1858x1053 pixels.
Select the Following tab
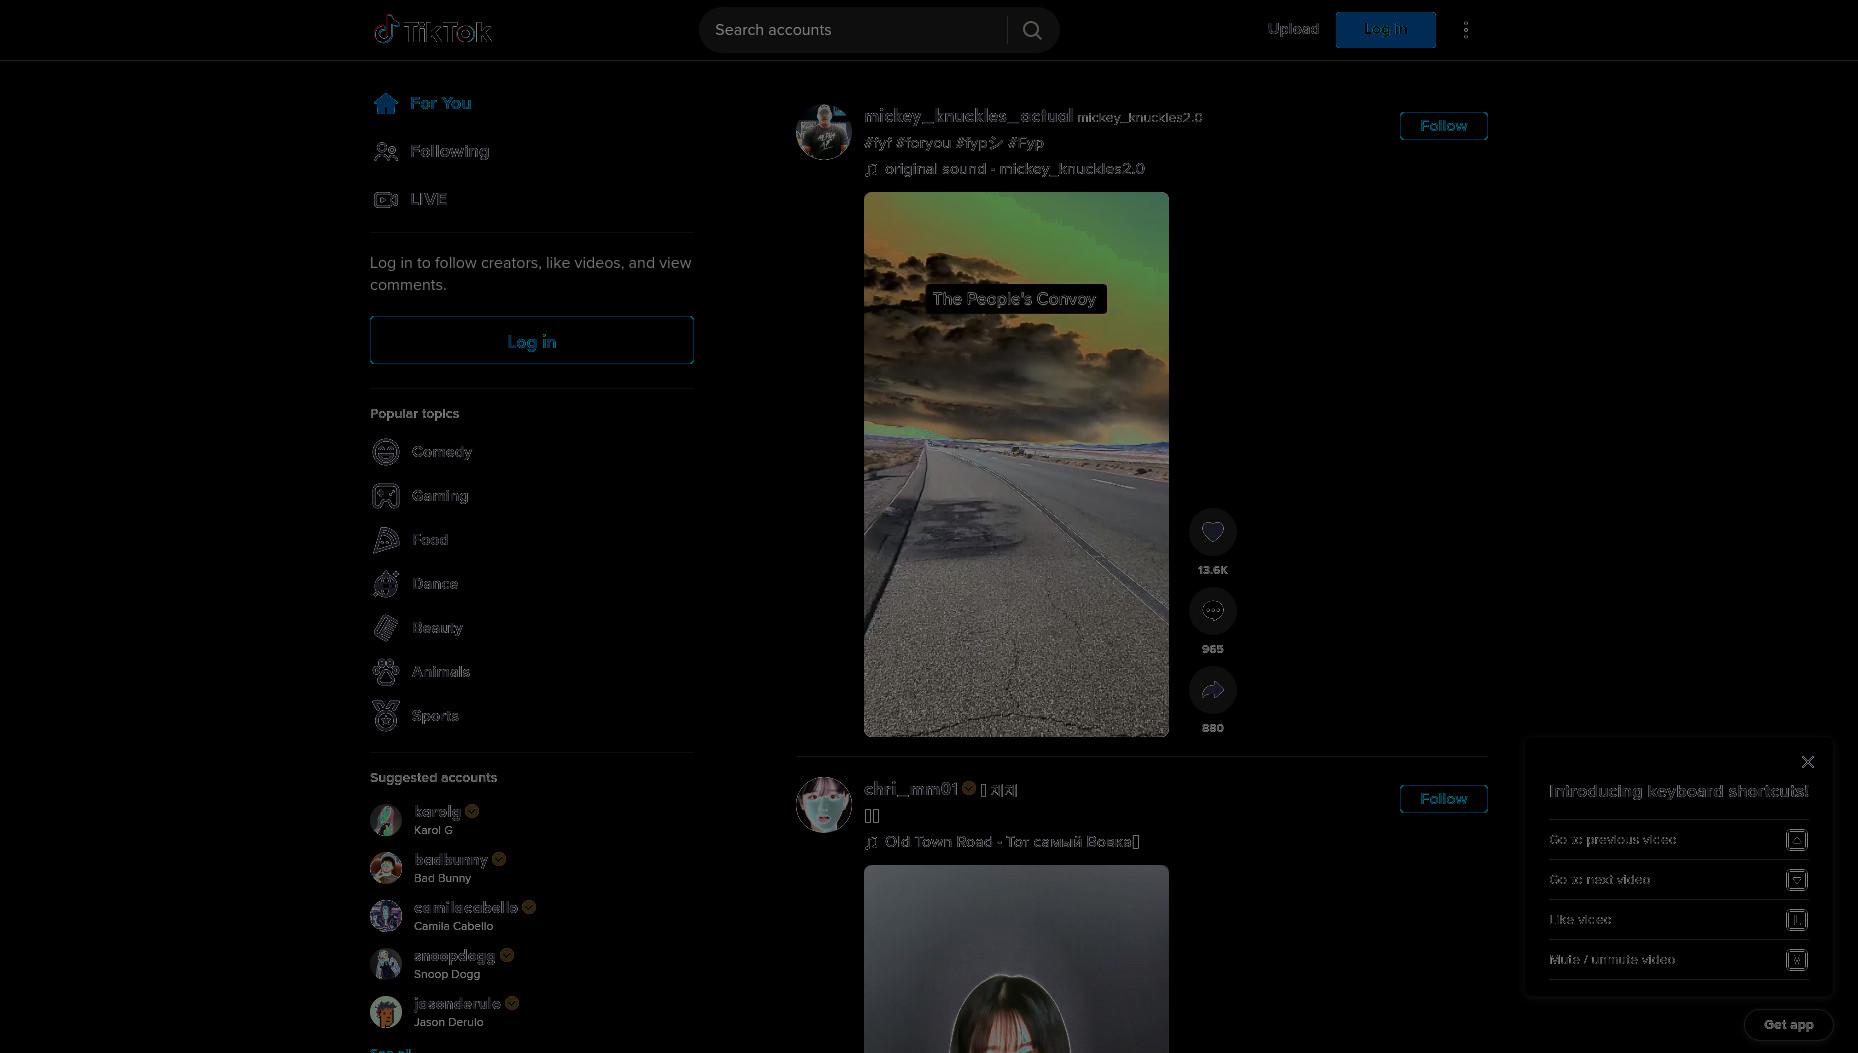[x=431, y=151]
